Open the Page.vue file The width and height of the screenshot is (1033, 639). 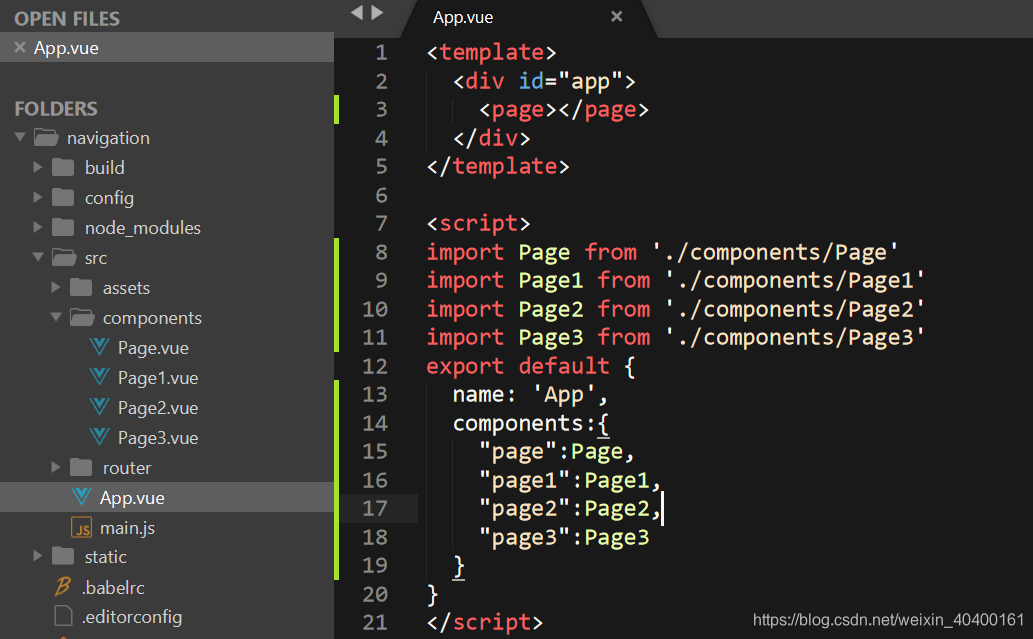pyautogui.click(x=153, y=348)
